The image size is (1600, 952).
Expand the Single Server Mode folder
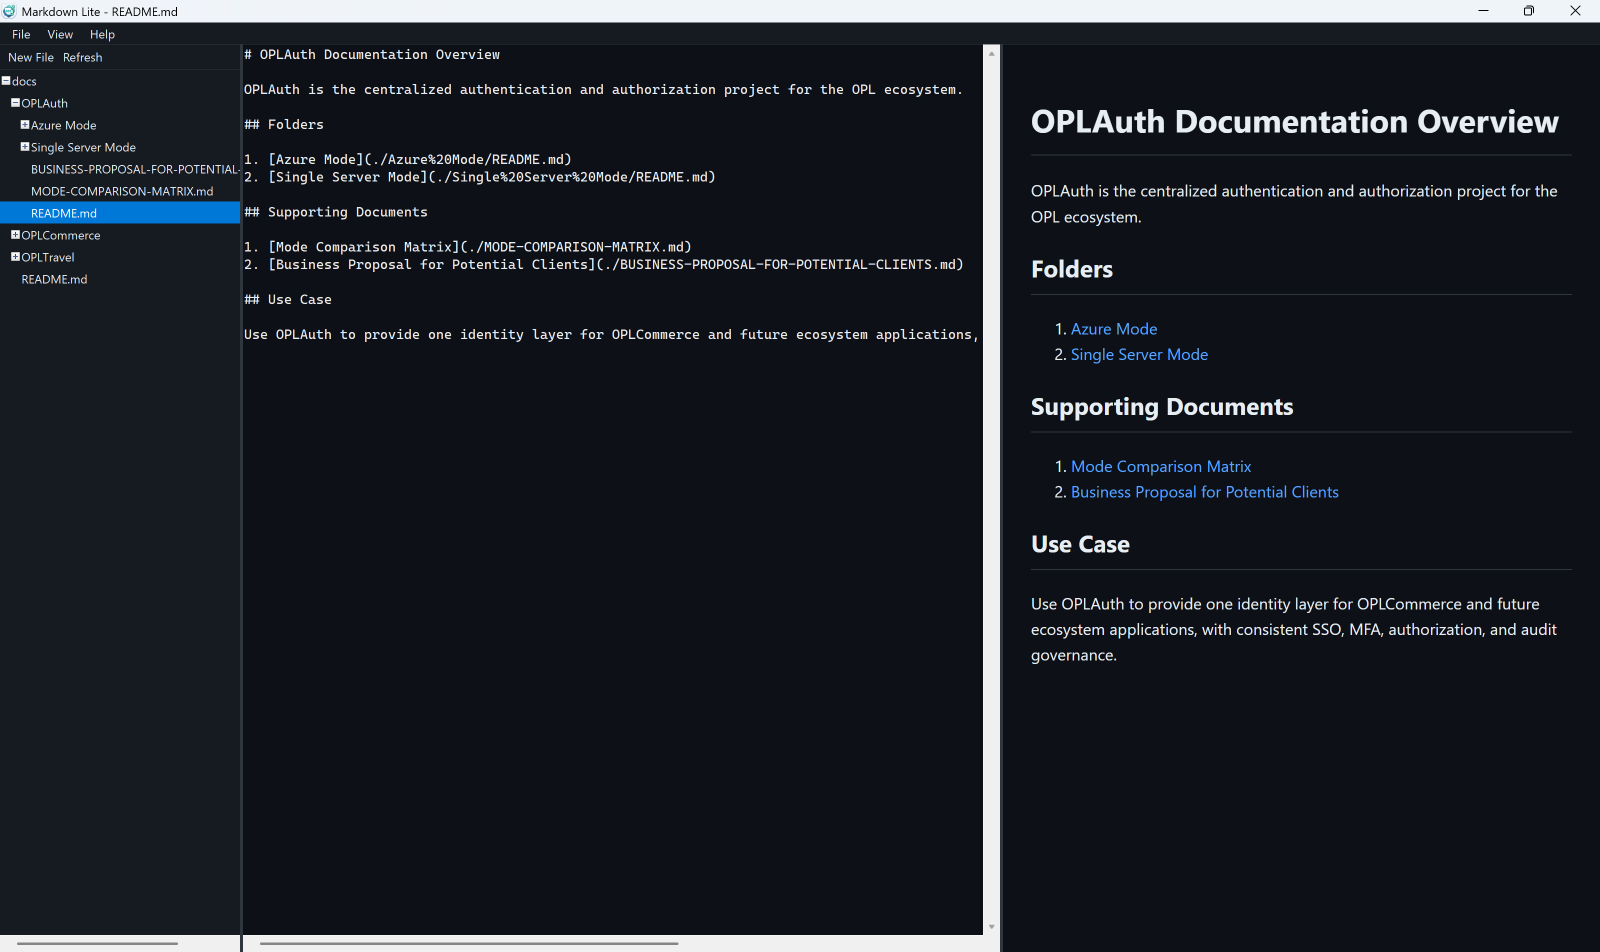[26, 147]
